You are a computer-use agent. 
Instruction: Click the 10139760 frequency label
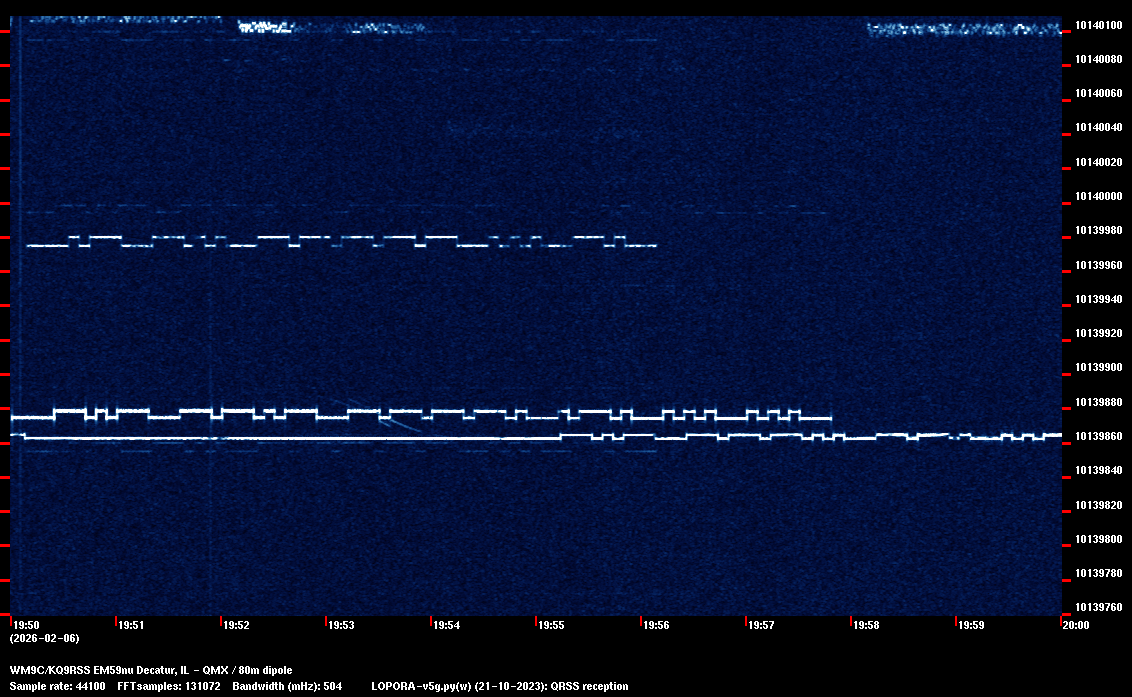coord(1098,607)
